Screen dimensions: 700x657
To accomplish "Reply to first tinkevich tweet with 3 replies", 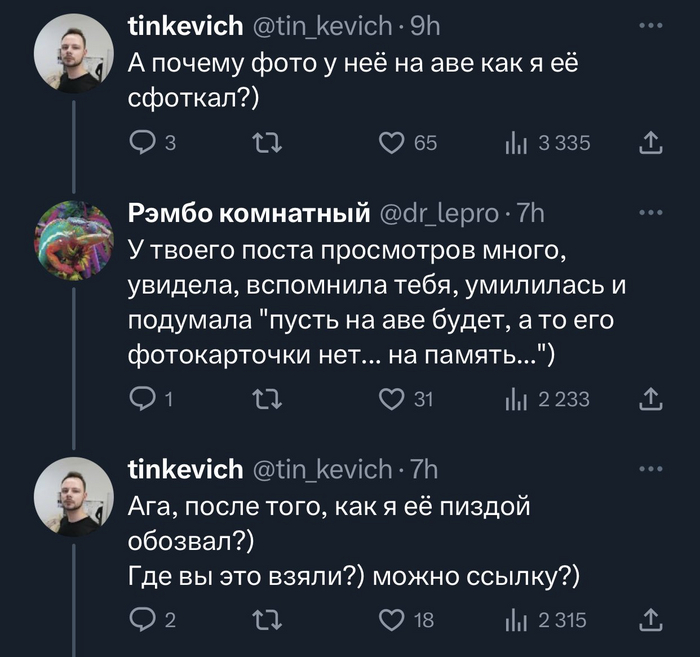I will point(143,144).
